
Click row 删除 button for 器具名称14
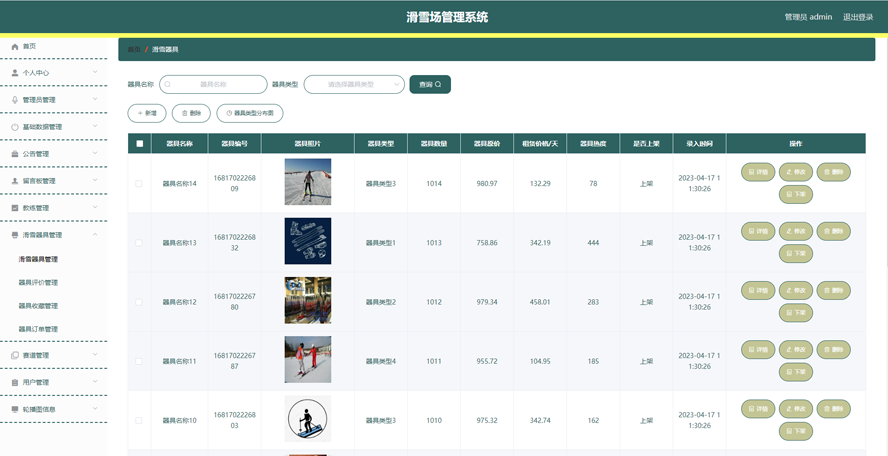click(834, 172)
